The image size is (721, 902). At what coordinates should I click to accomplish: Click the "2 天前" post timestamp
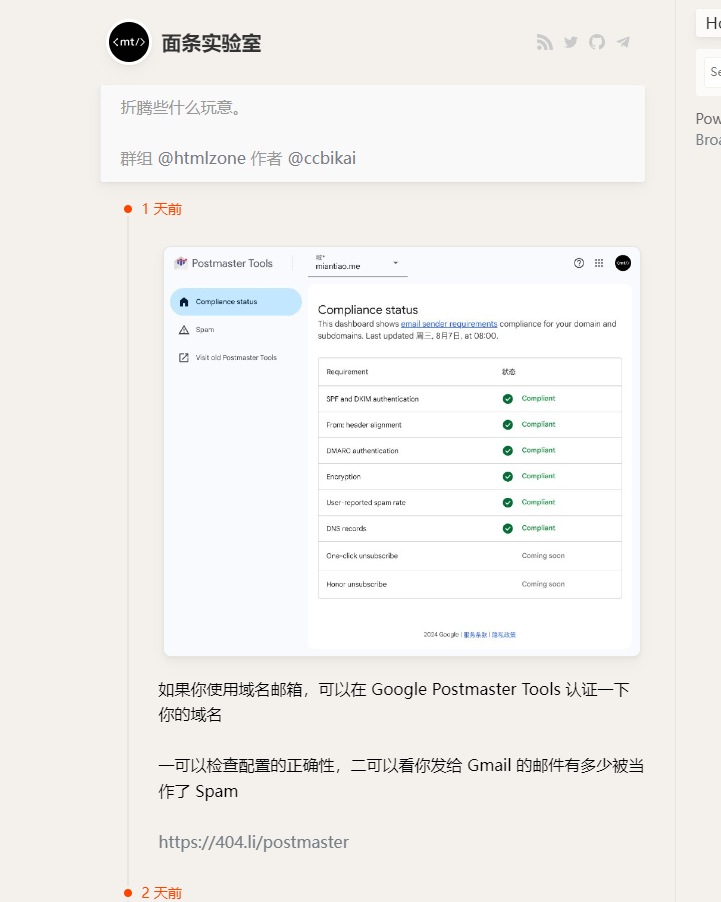coord(161,892)
